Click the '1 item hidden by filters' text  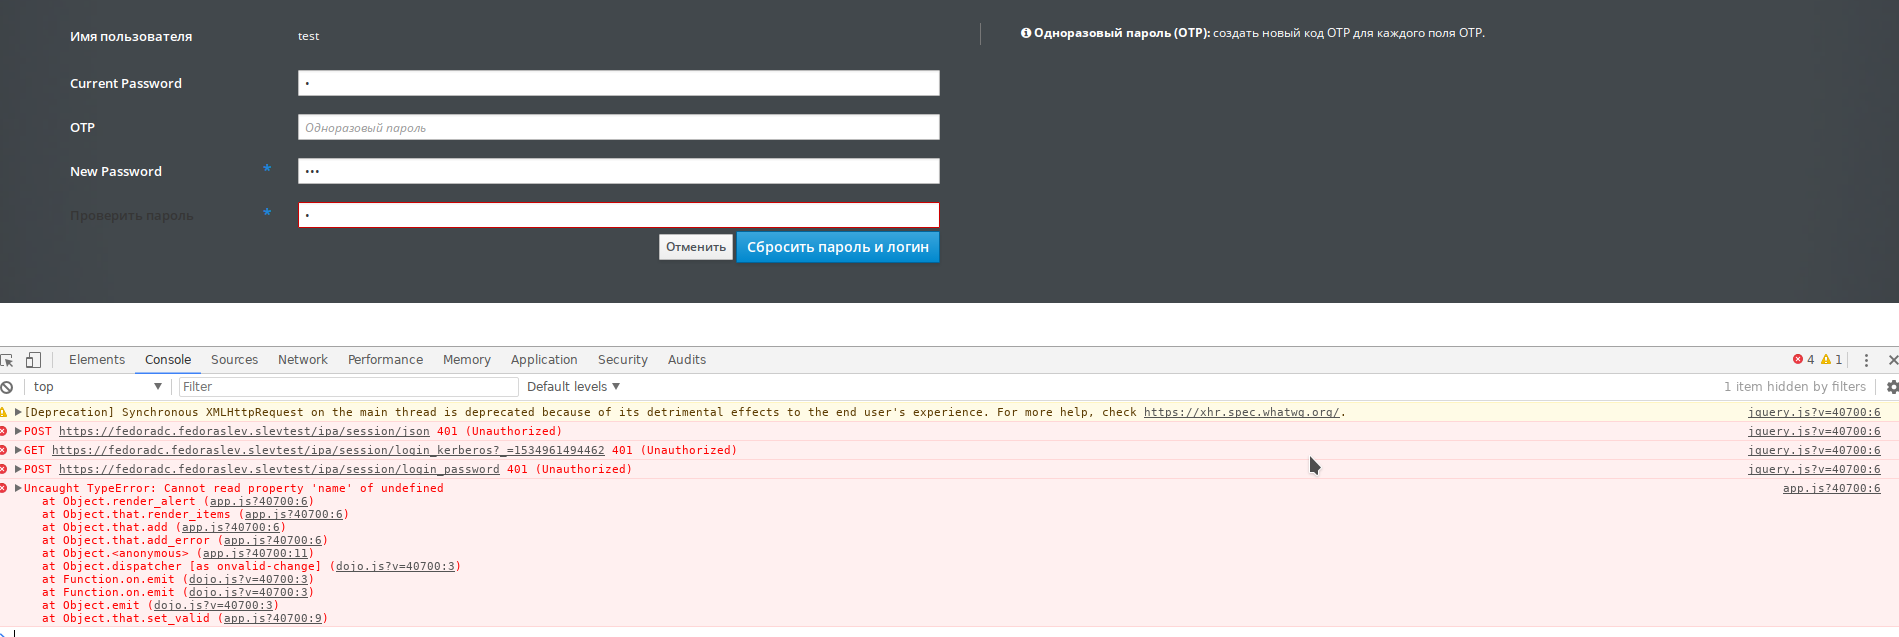tap(1794, 387)
